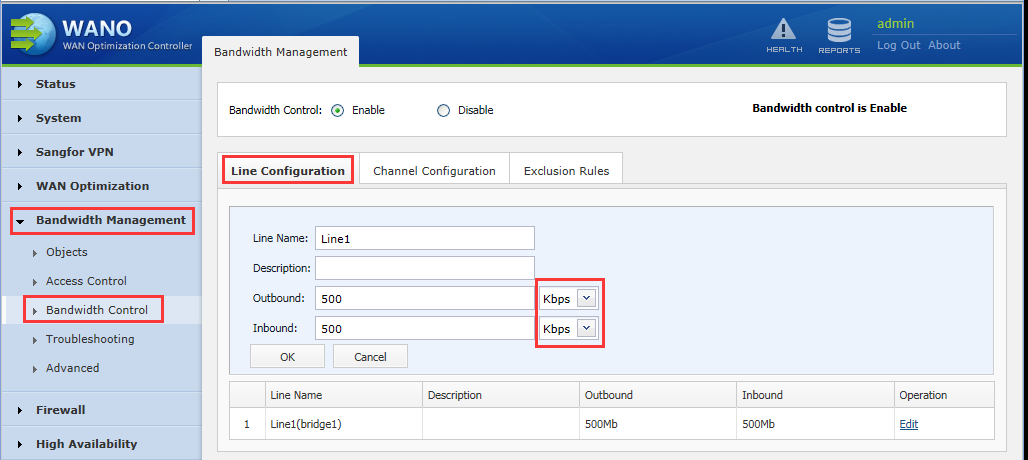Screen dimensions: 1028x460
Task: Open Troubleshooting in the sidebar
Action: pyautogui.click(x=90, y=339)
